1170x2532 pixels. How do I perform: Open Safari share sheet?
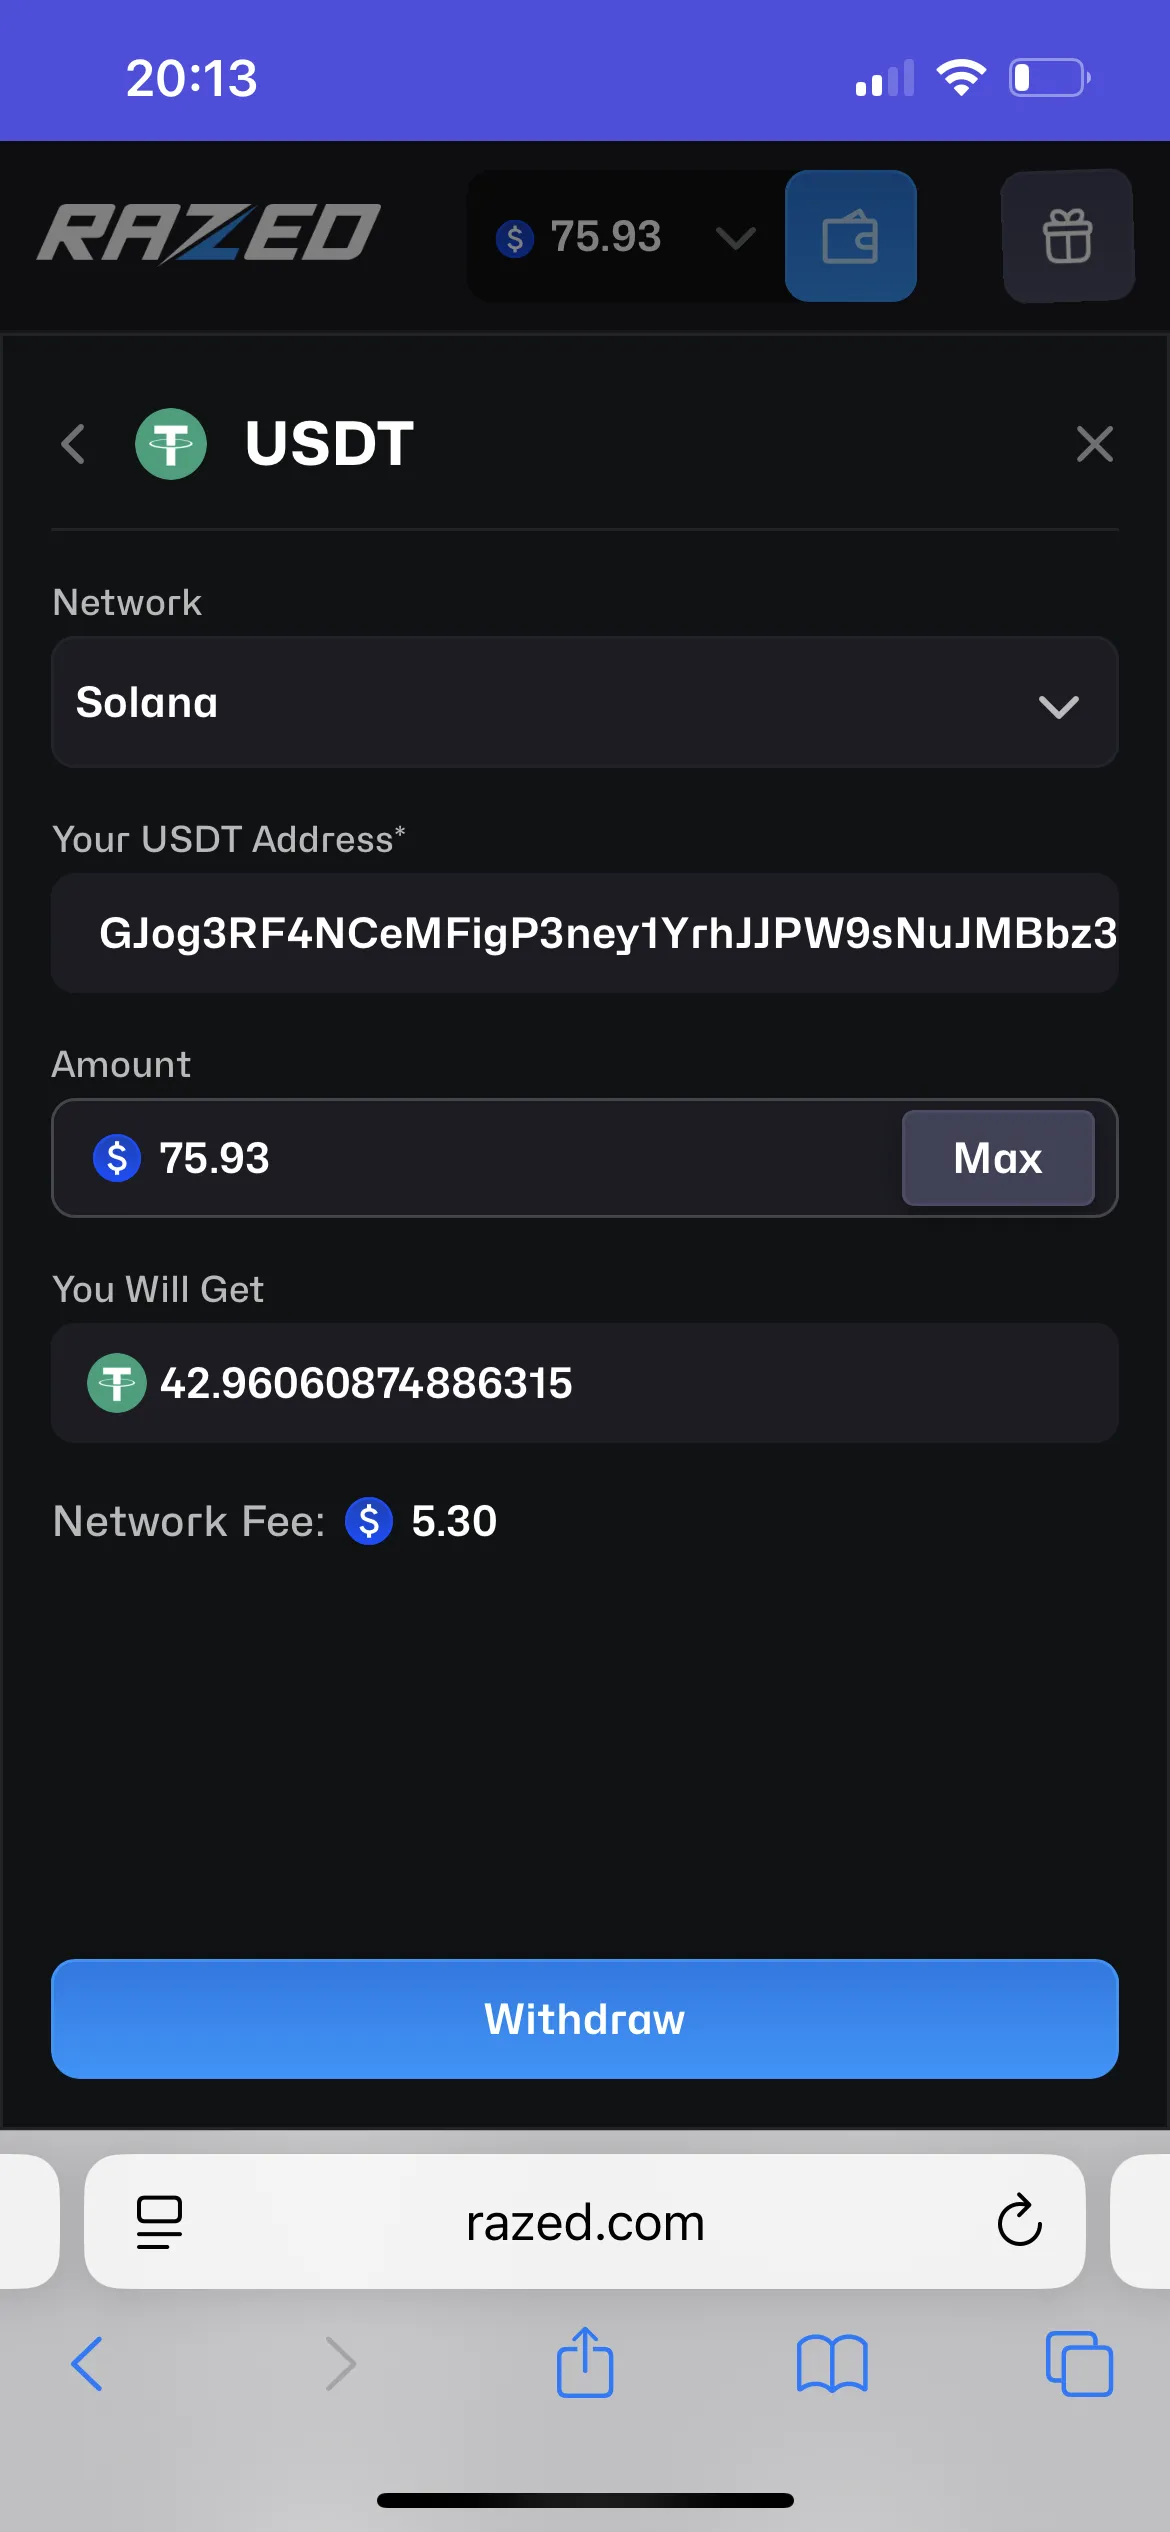coord(585,2364)
